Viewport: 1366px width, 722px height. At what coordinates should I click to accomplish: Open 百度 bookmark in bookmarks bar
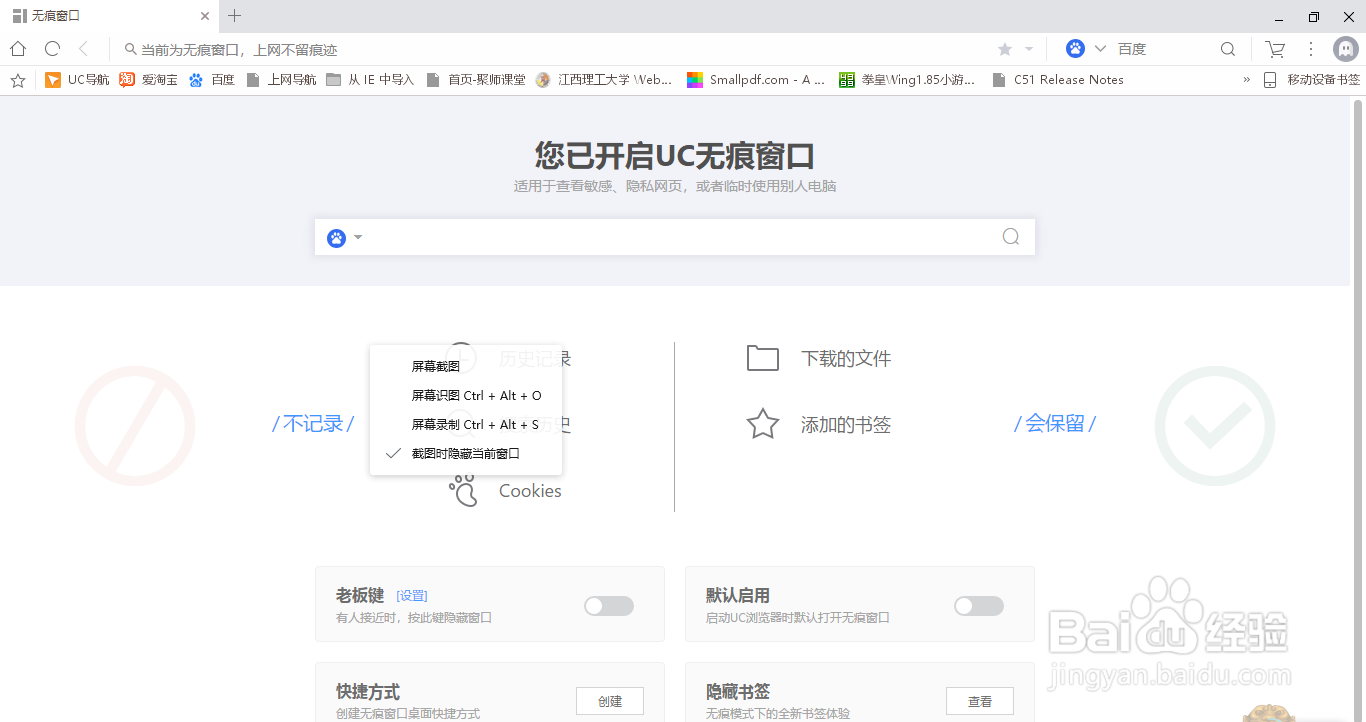tap(212, 80)
